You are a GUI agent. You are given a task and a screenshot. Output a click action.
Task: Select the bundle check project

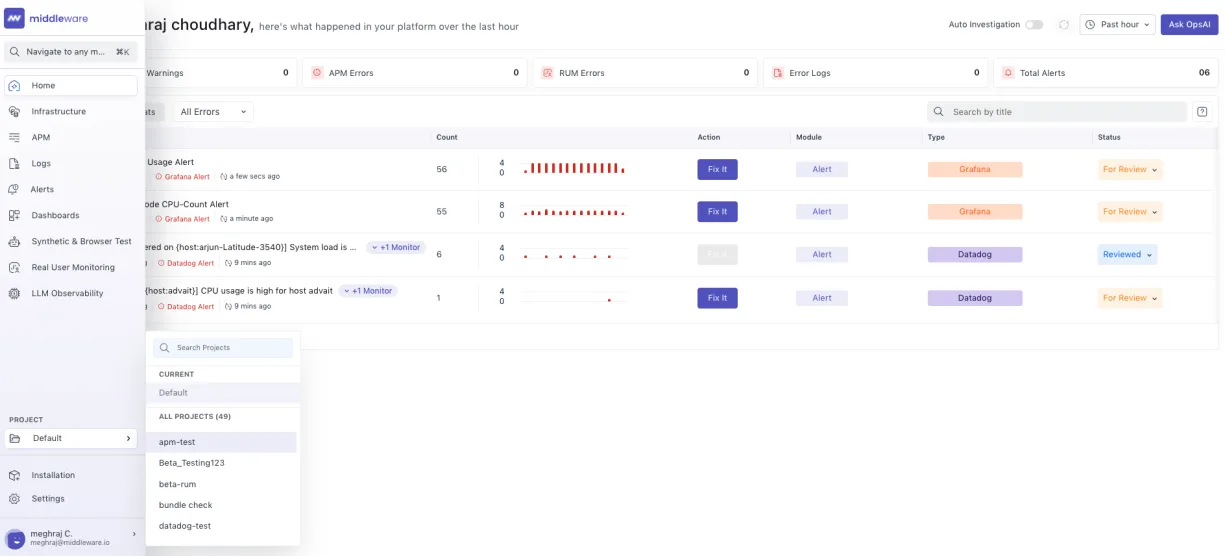tap(222, 505)
